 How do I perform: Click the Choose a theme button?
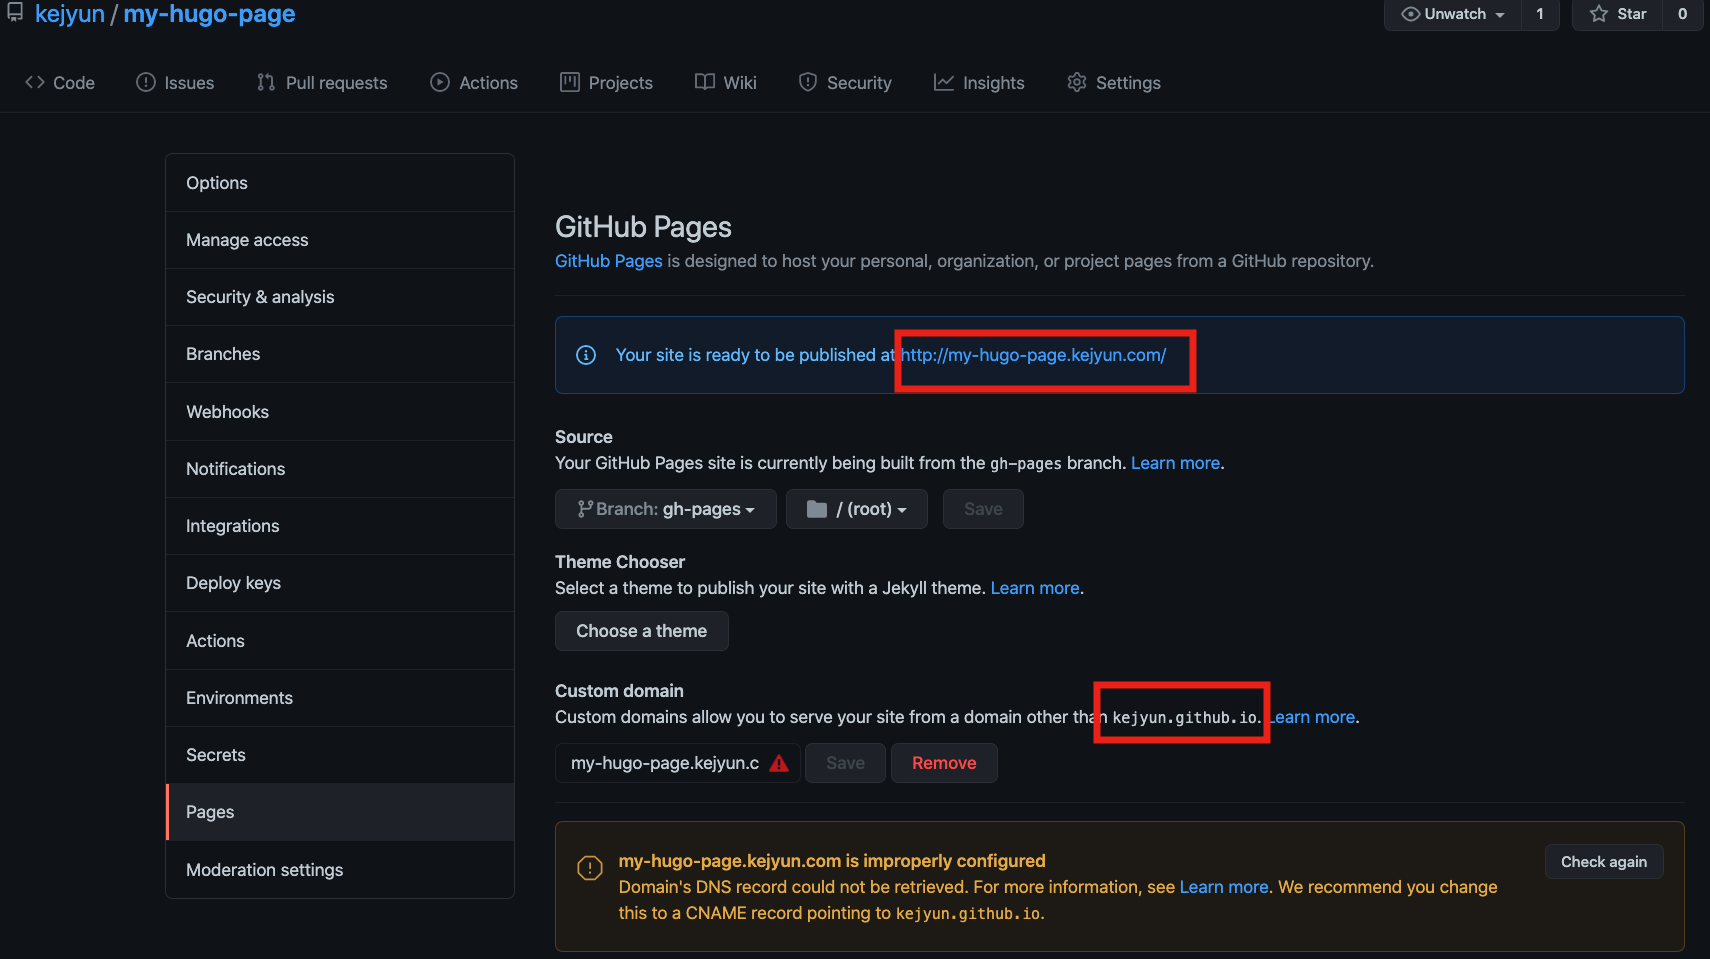(642, 631)
